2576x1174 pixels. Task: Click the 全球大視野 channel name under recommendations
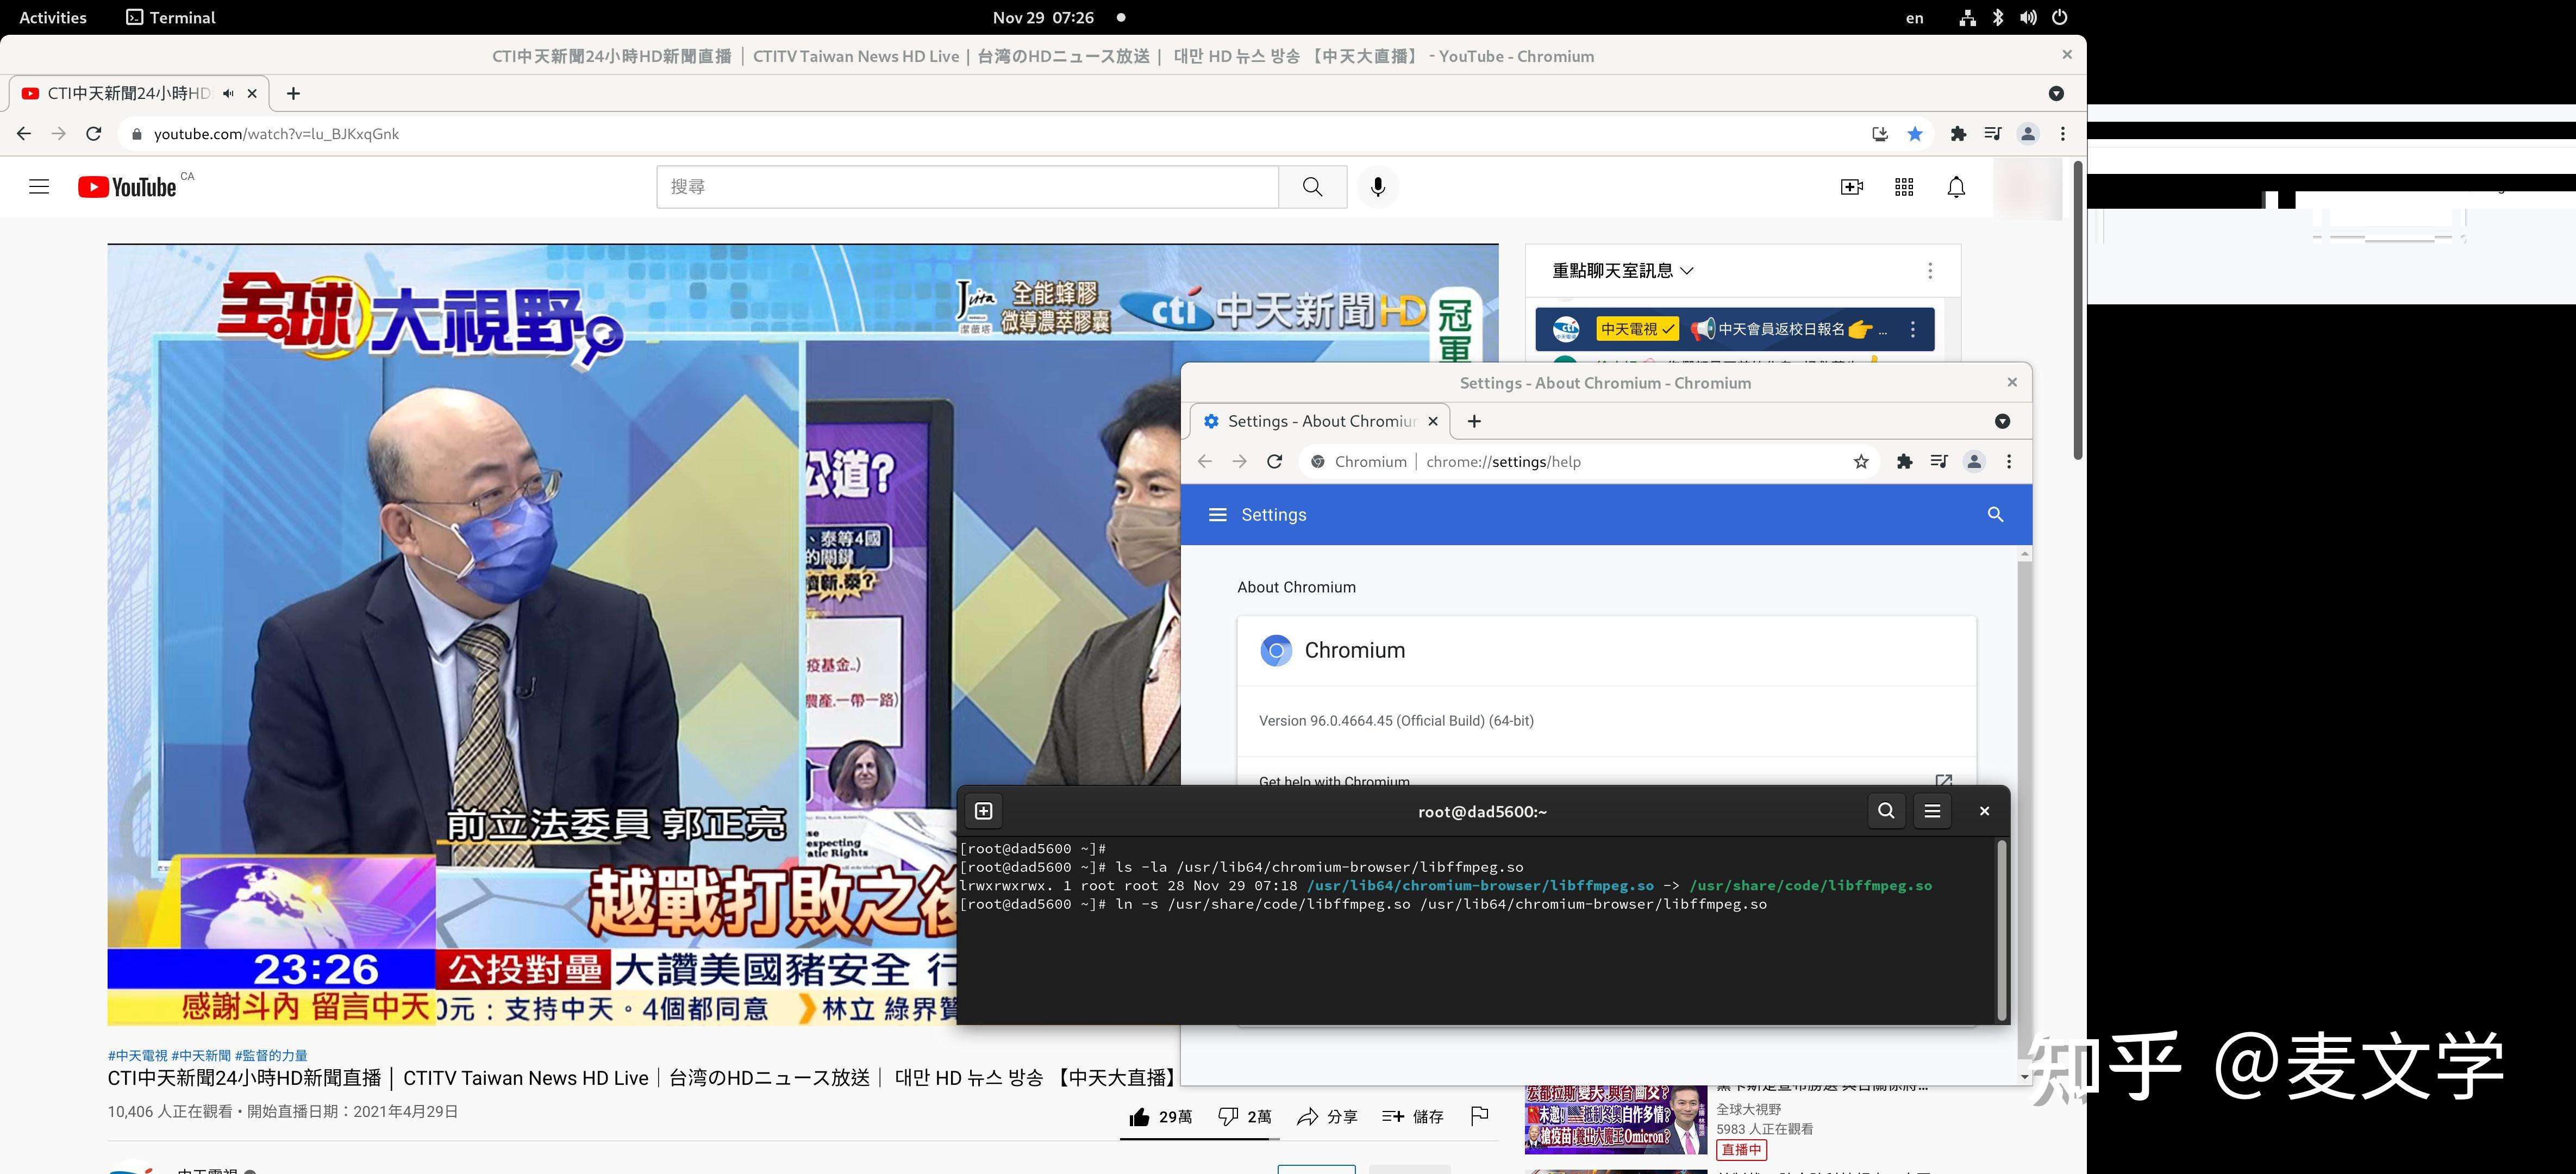[1749, 1109]
